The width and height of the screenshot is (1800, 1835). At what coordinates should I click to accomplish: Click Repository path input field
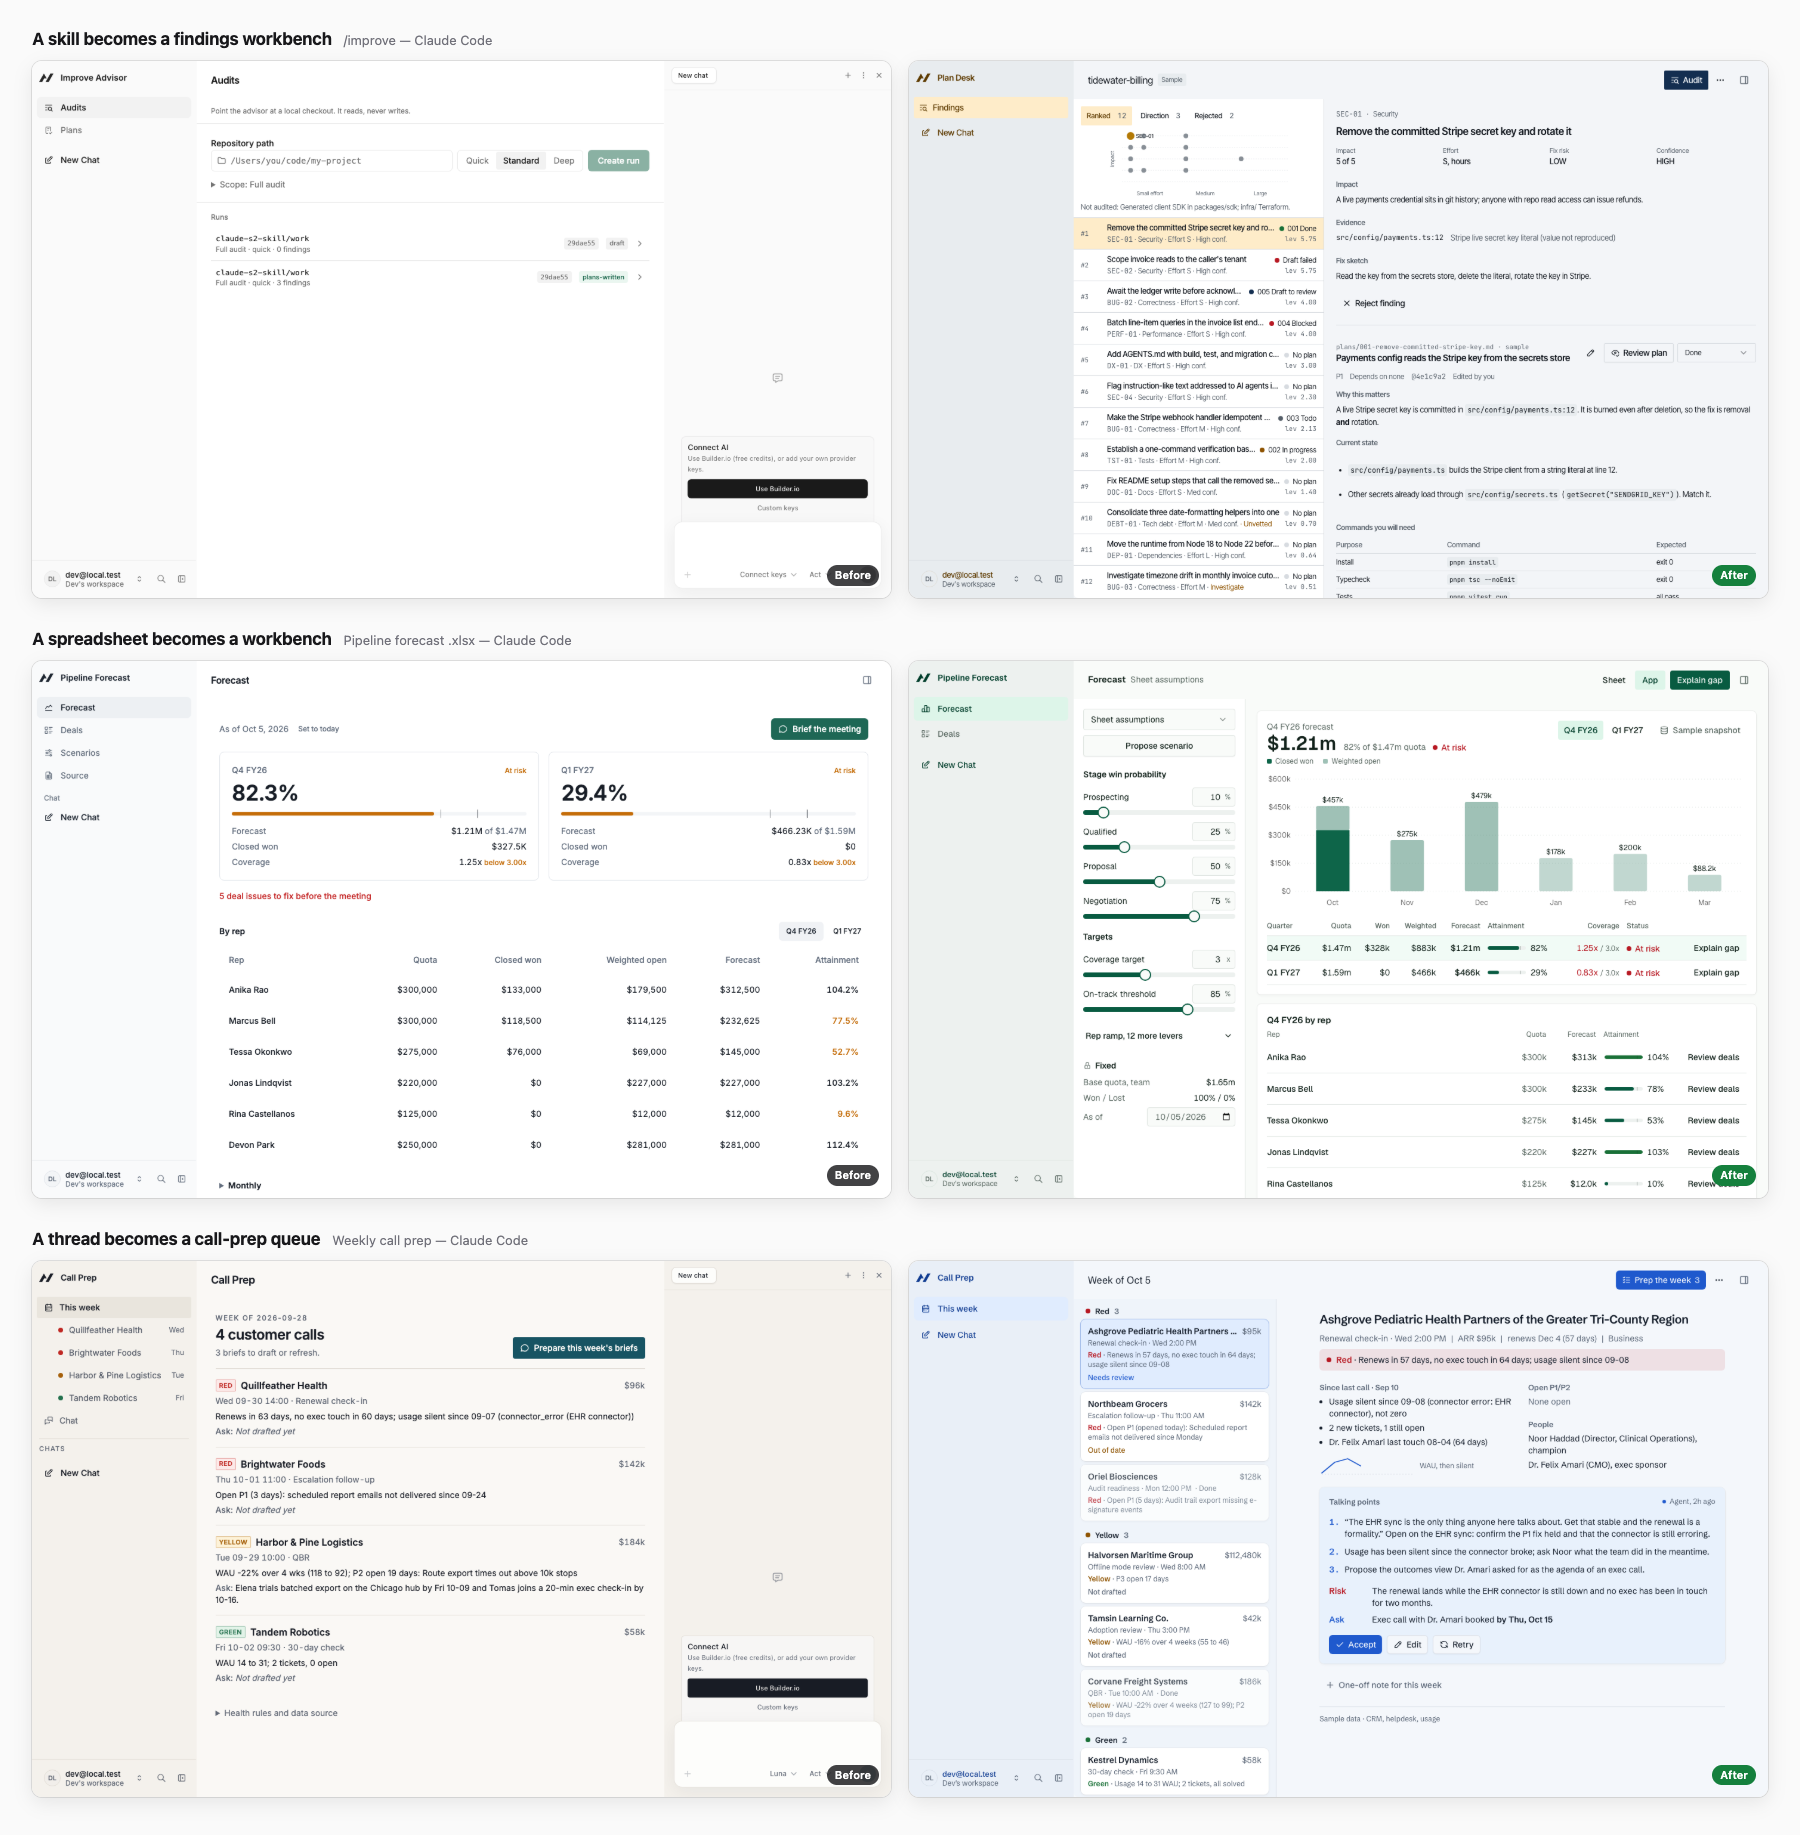331,161
